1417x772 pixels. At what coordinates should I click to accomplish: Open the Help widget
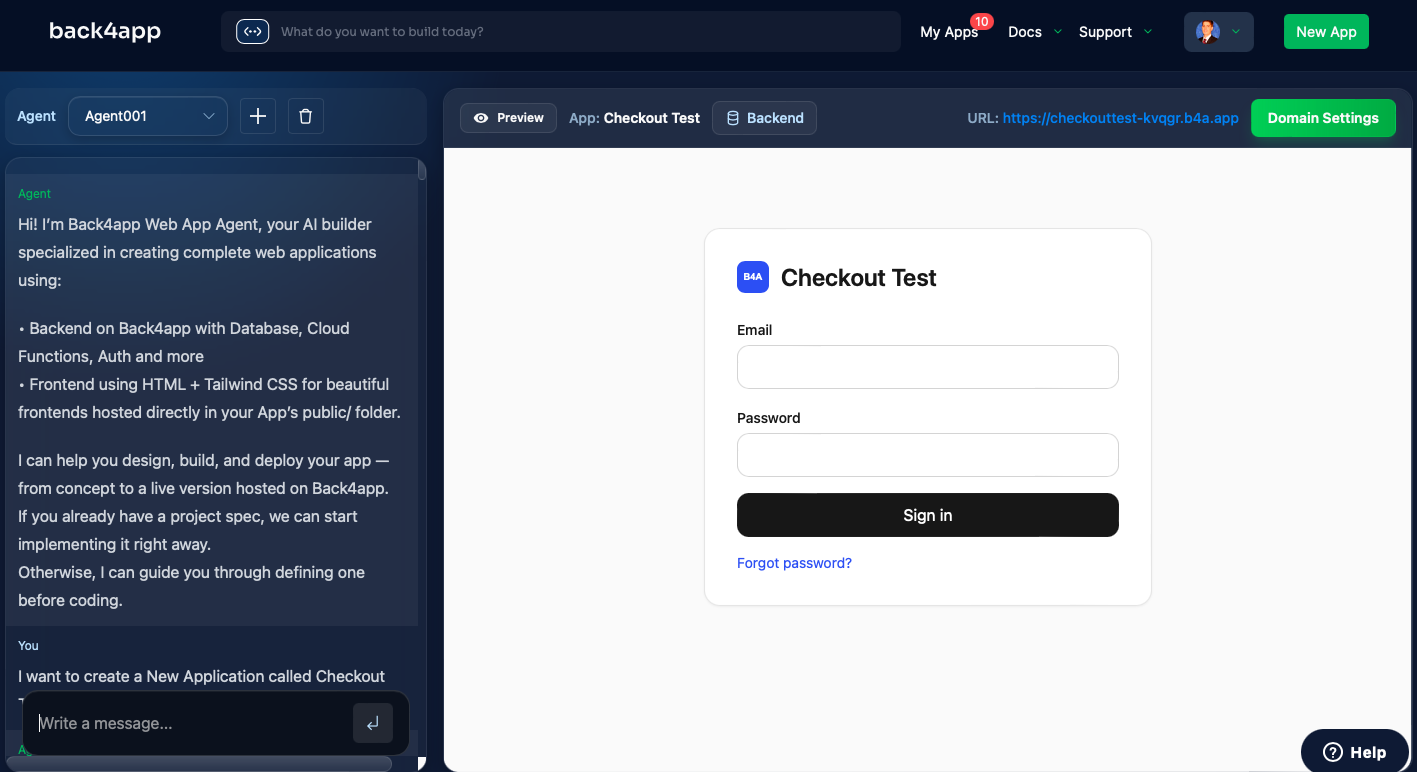click(x=1355, y=752)
